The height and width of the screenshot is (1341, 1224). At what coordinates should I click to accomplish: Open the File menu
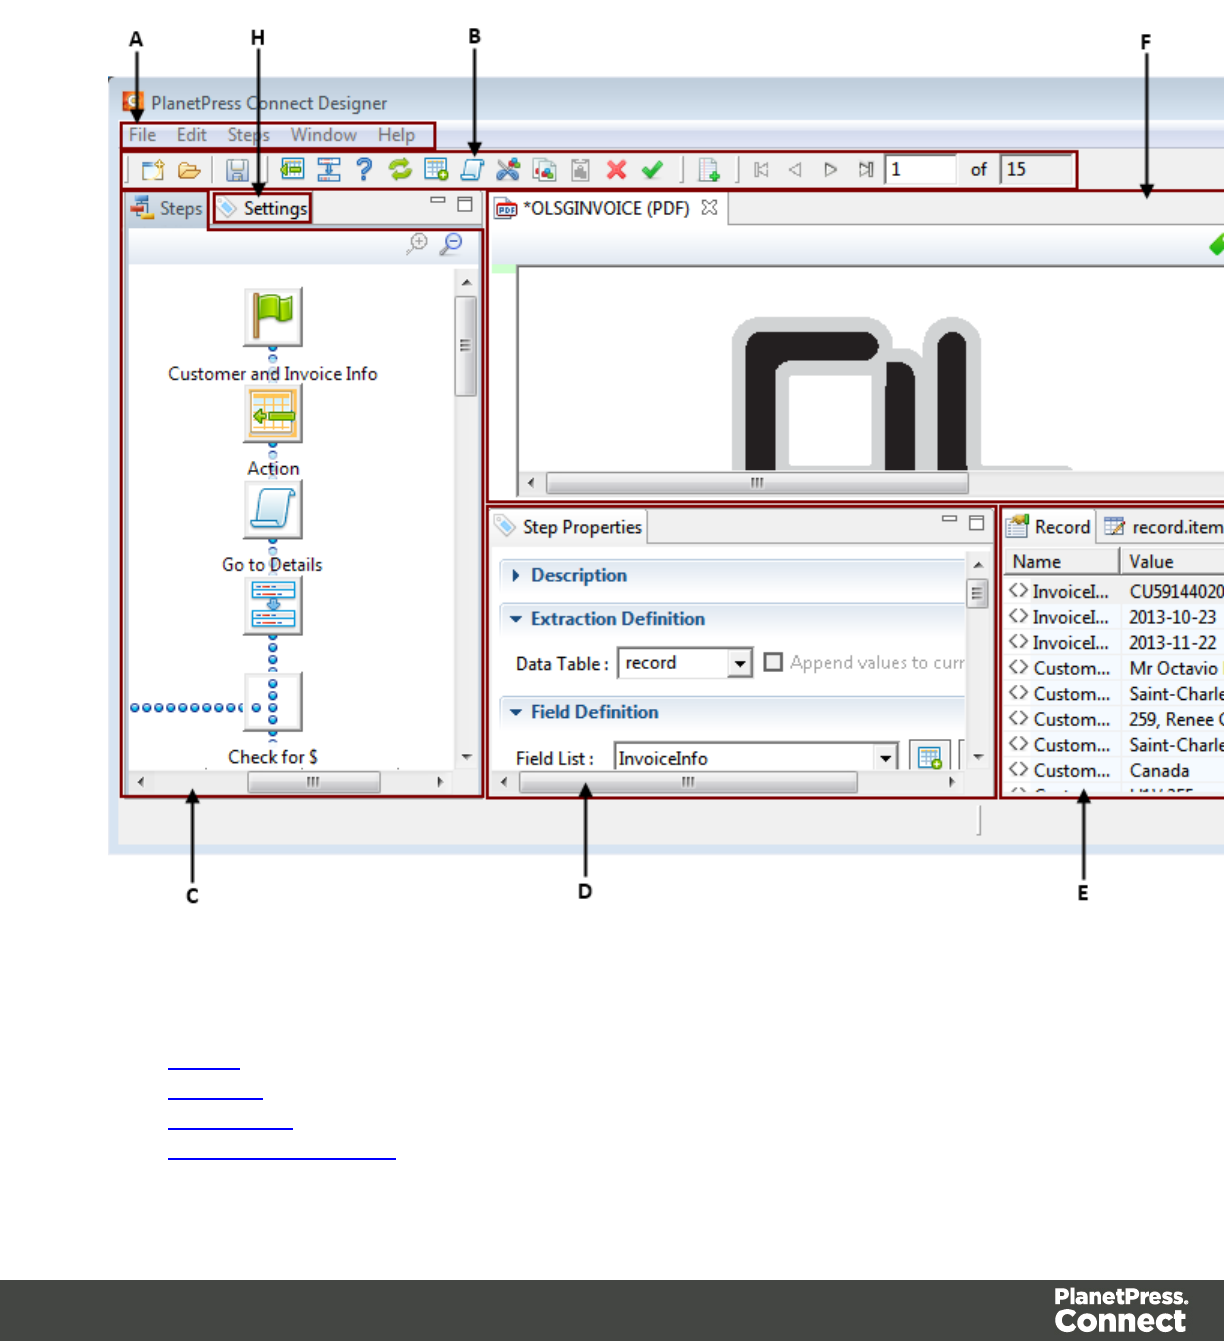(142, 135)
